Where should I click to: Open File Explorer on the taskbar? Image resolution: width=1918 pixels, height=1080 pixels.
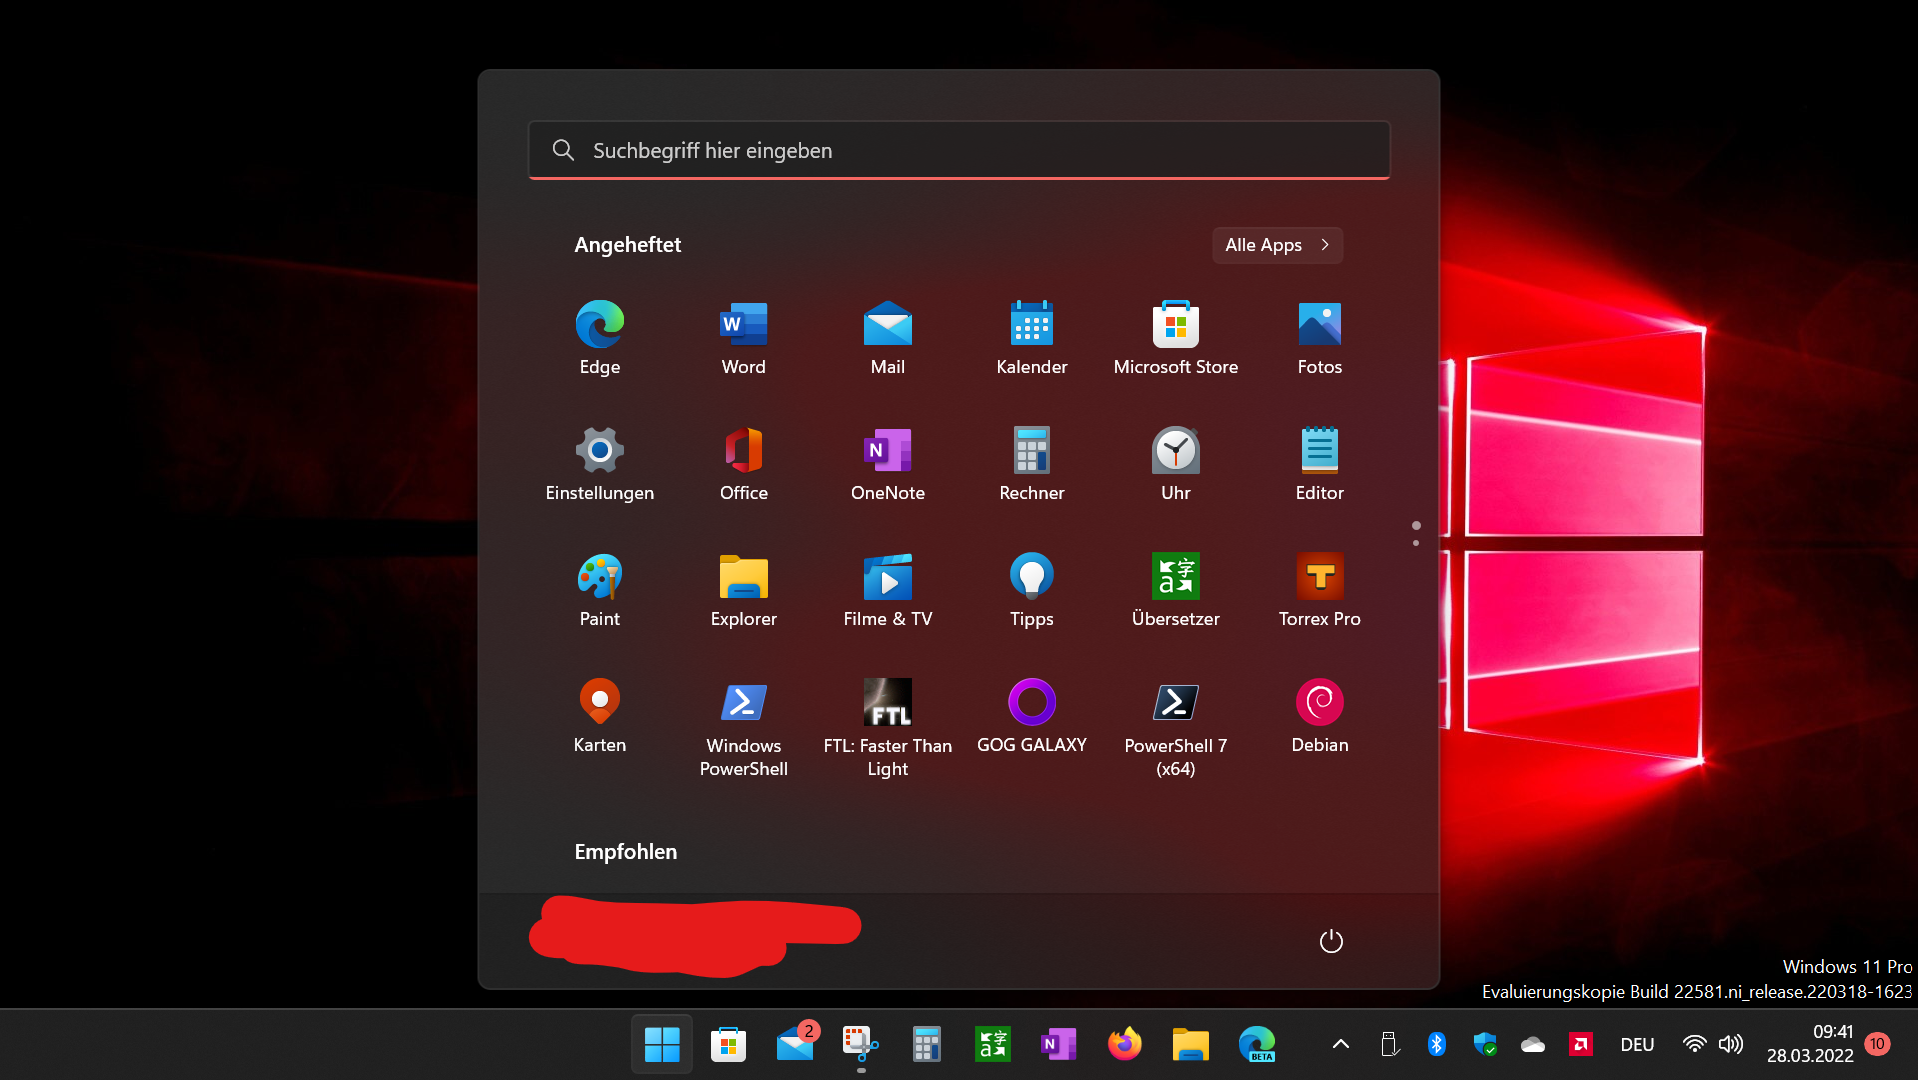(x=1190, y=1044)
